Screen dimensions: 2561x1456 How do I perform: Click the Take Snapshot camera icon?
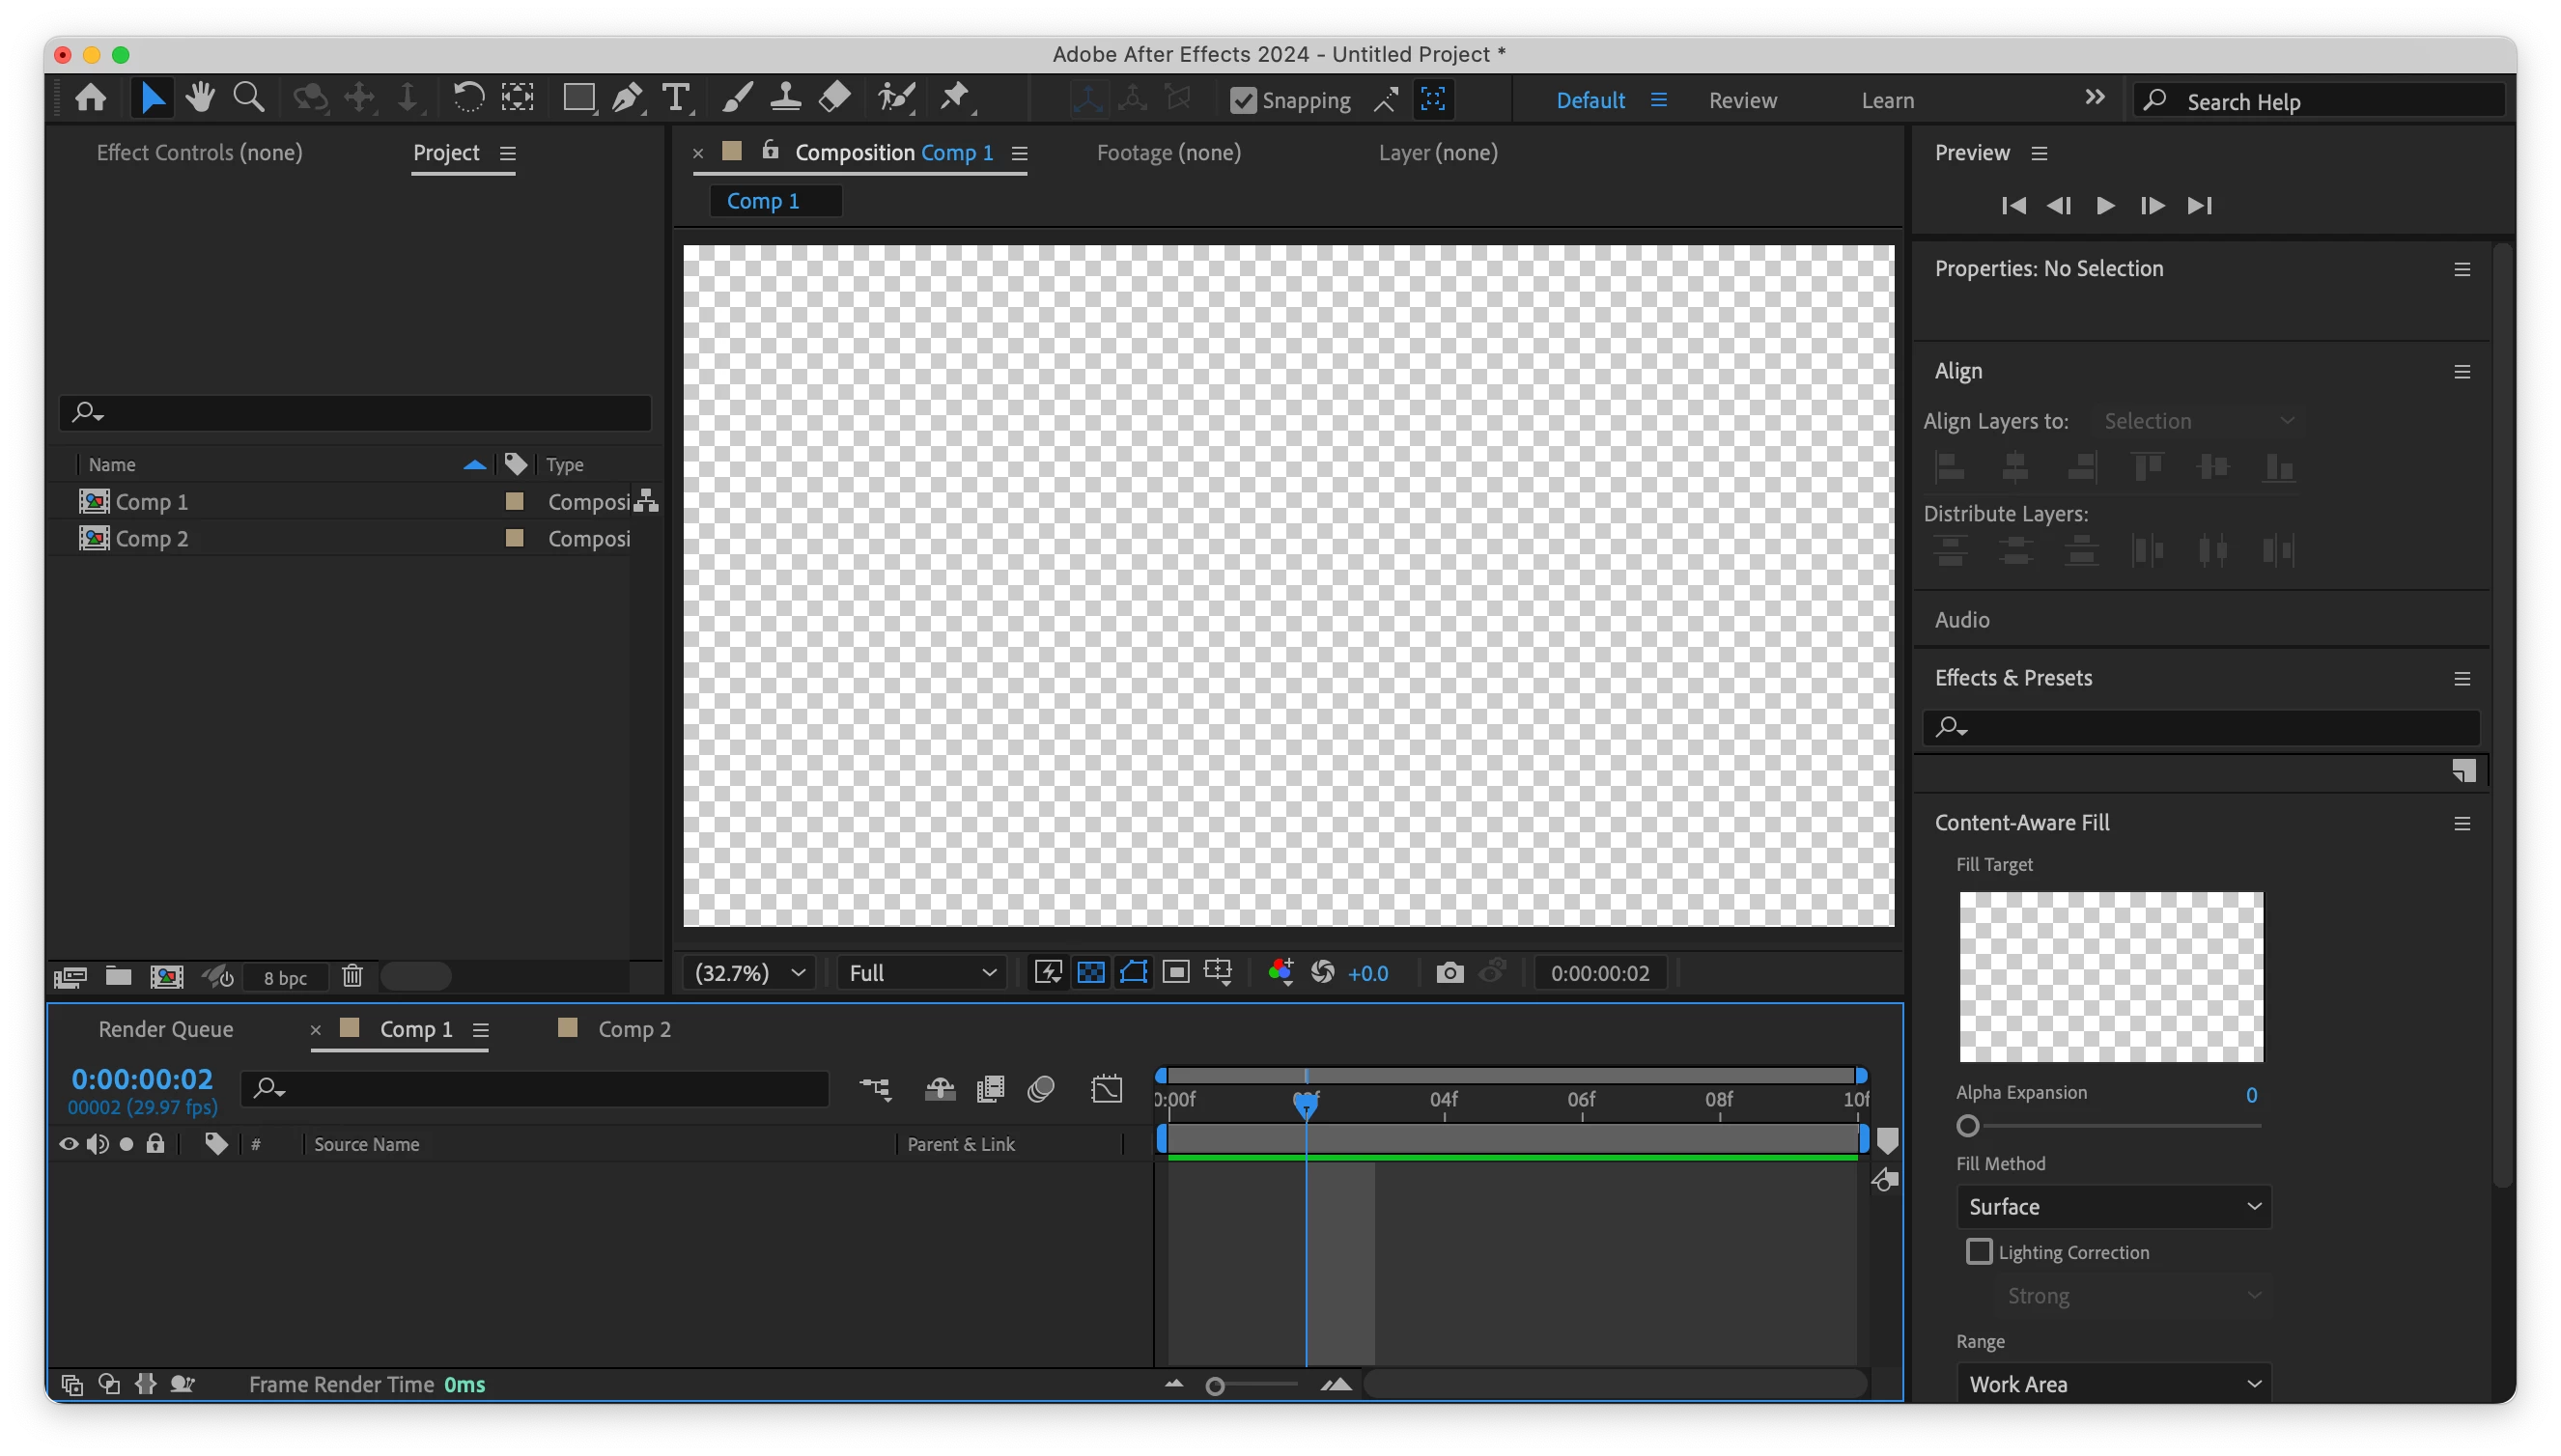(x=1449, y=973)
